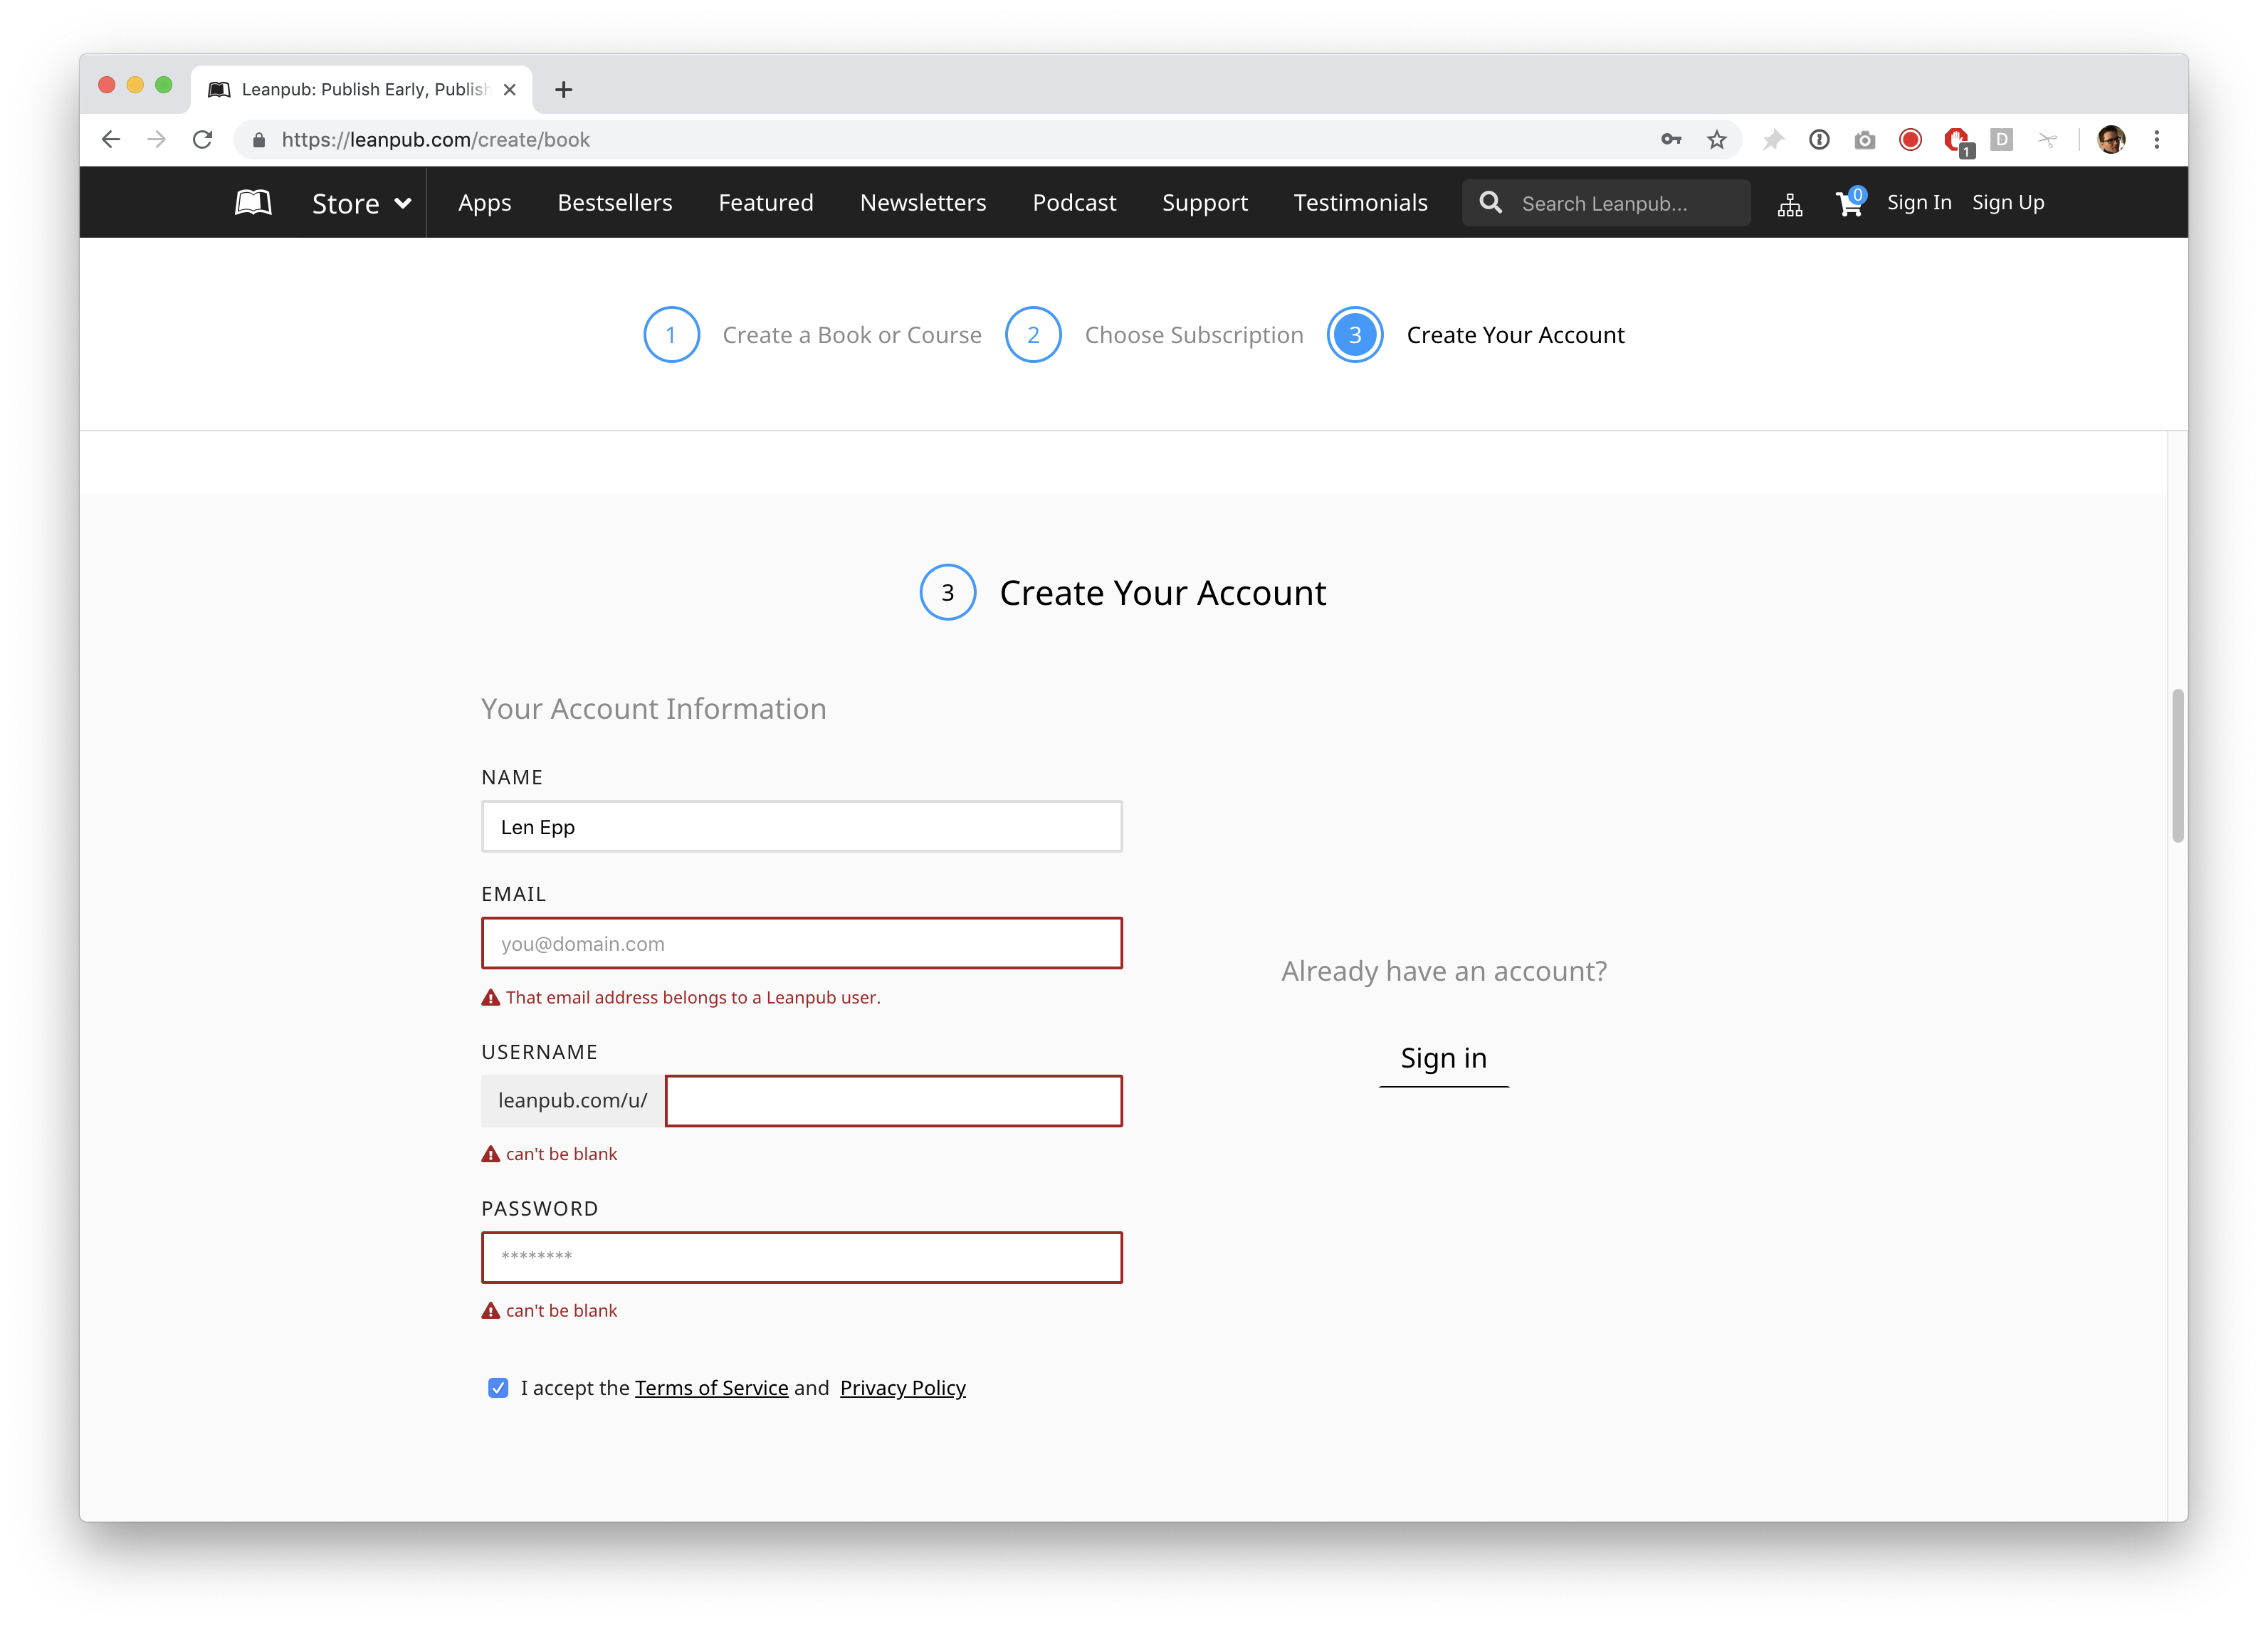Click the 'Your Account Information' heading
The height and width of the screenshot is (1627, 2268).
point(654,709)
